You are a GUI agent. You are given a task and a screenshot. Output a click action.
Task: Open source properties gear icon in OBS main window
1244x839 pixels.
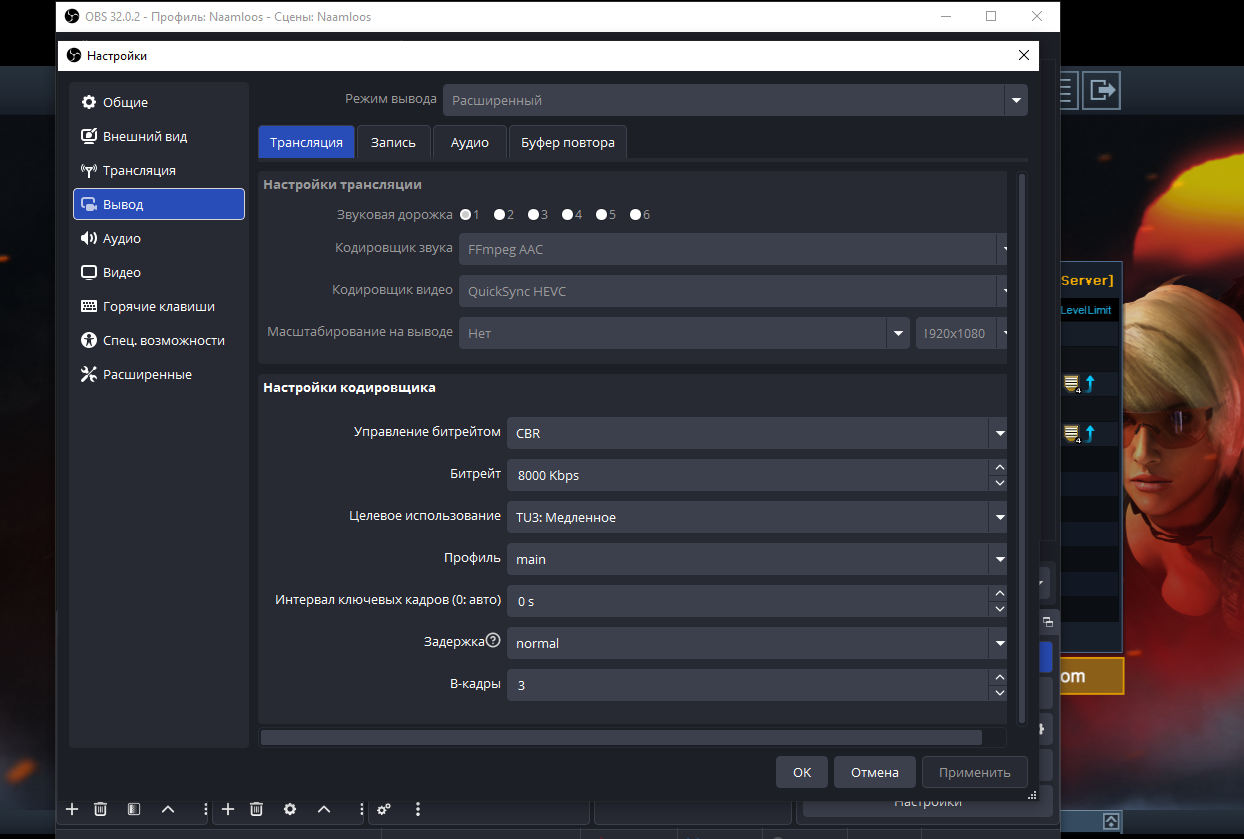[290, 809]
